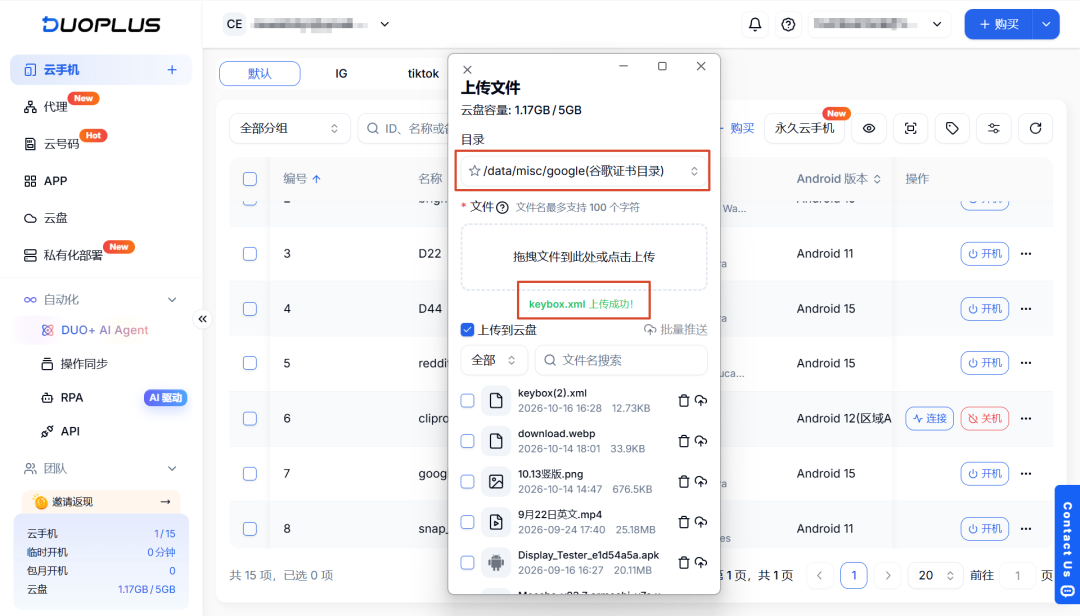
Task: Collapse the 自动化 section
Action: click(172, 300)
